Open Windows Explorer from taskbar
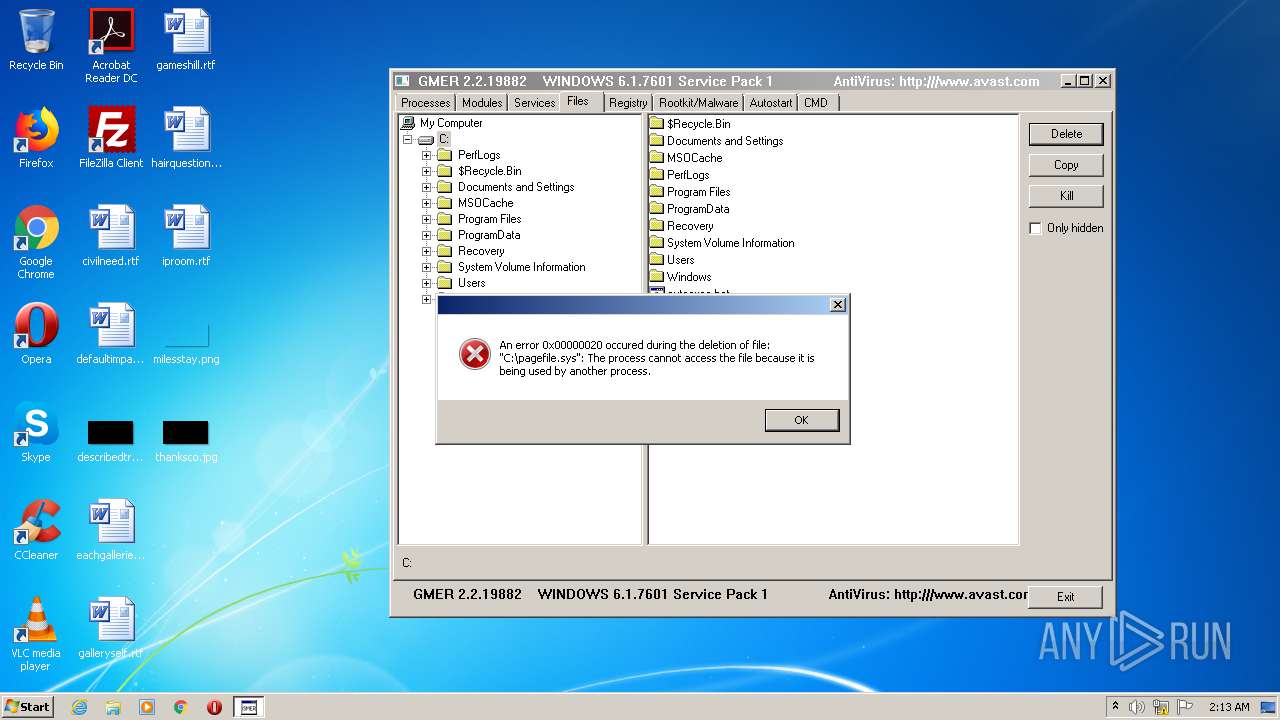This screenshot has height=720, width=1280. click(113, 707)
